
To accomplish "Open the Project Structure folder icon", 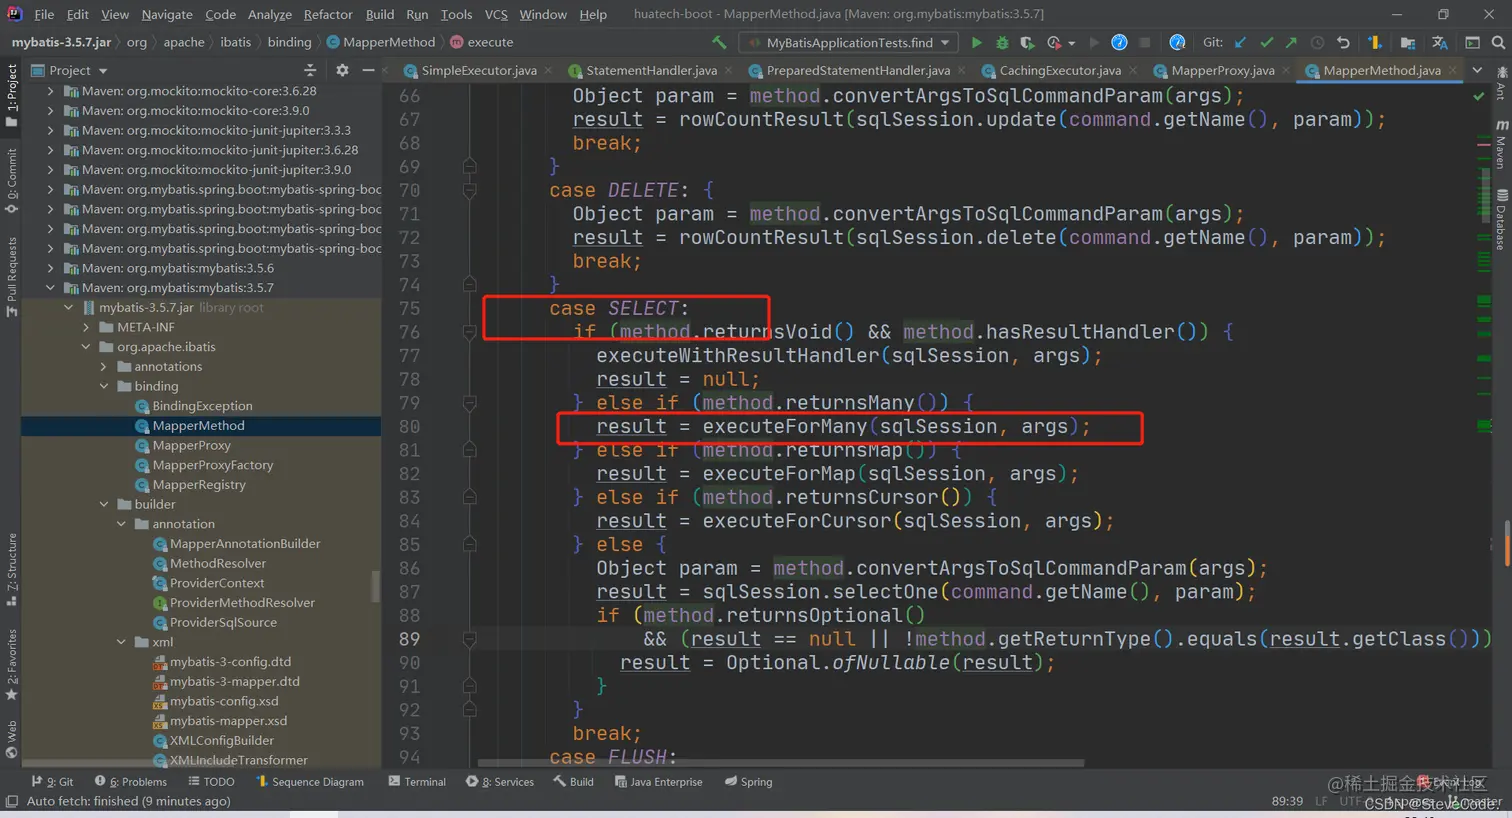I will coord(1407,42).
